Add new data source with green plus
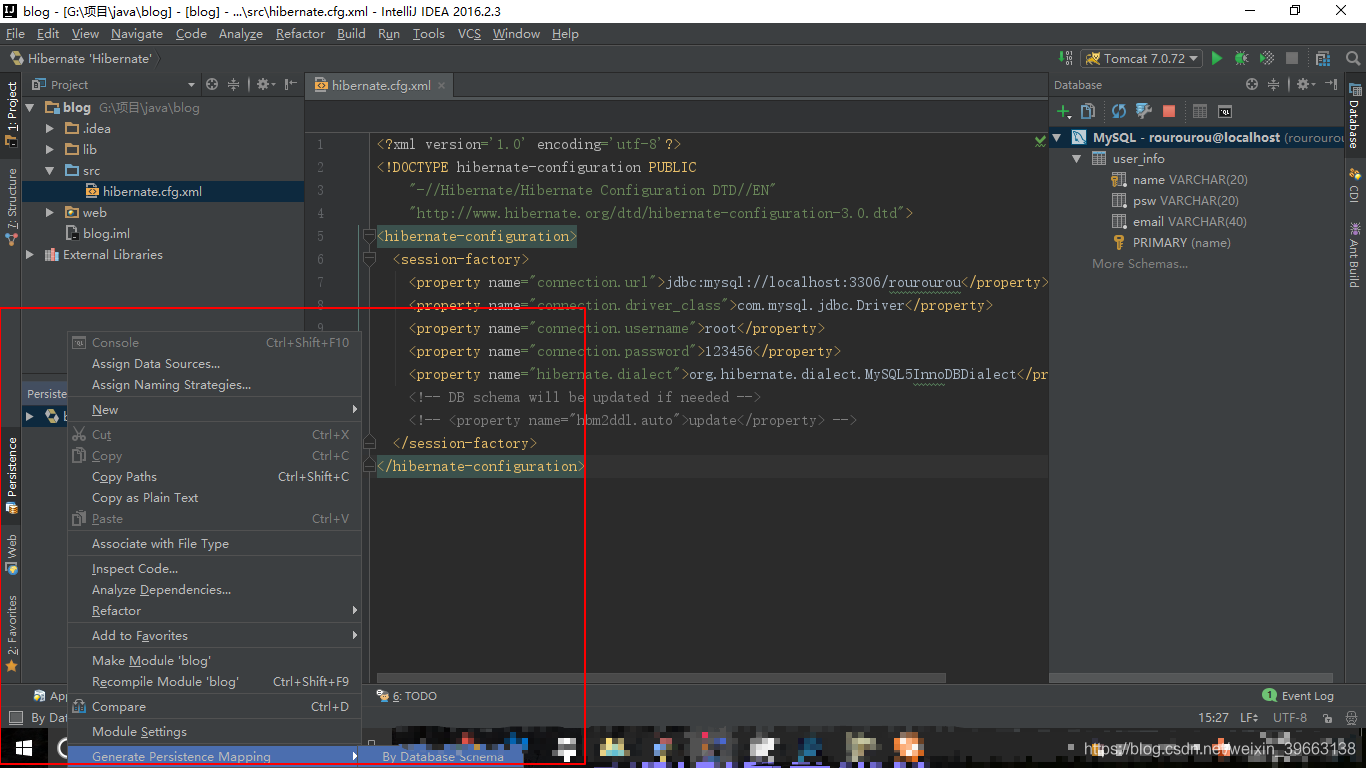This screenshot has width=1366, height=768. tap(1064, 112)
